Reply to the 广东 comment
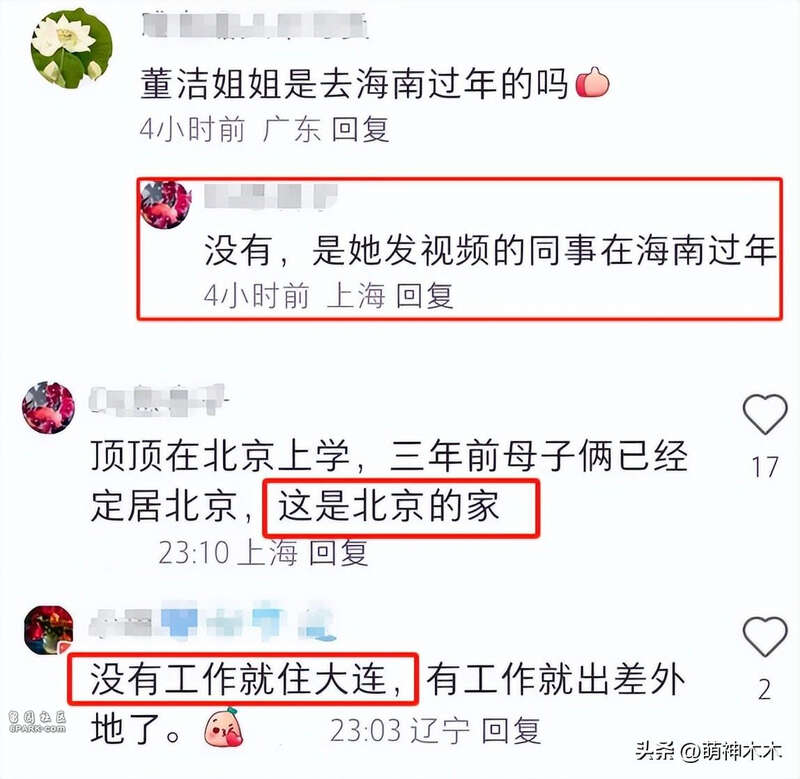 [x=361, y=129]
